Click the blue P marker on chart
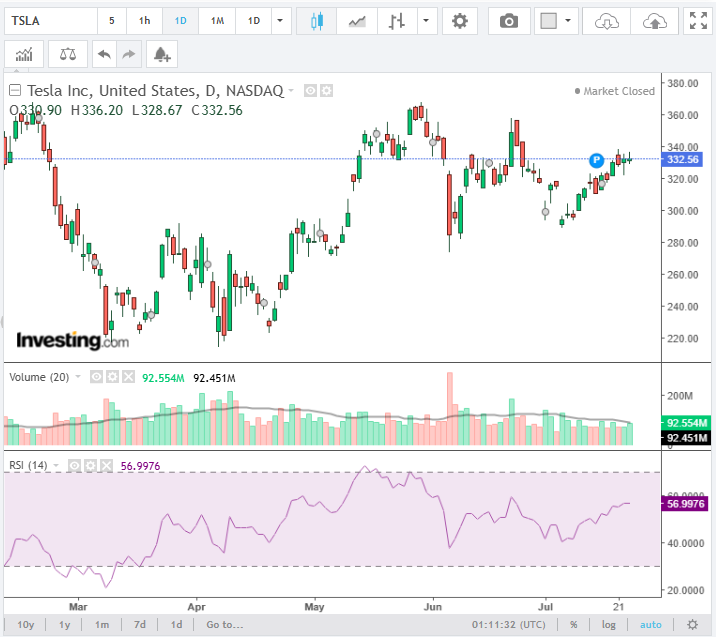 point(596,160)
